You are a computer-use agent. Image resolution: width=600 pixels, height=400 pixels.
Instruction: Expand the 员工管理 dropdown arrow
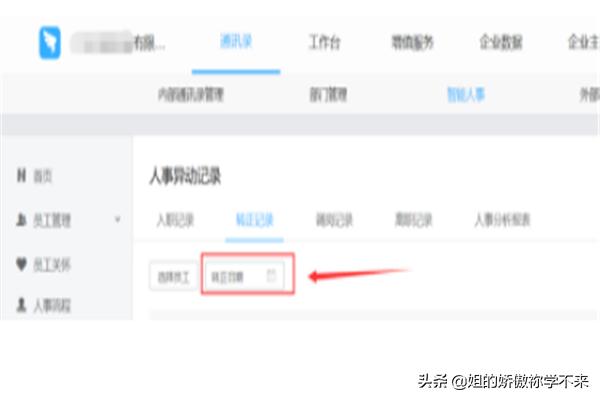[117, 220]
